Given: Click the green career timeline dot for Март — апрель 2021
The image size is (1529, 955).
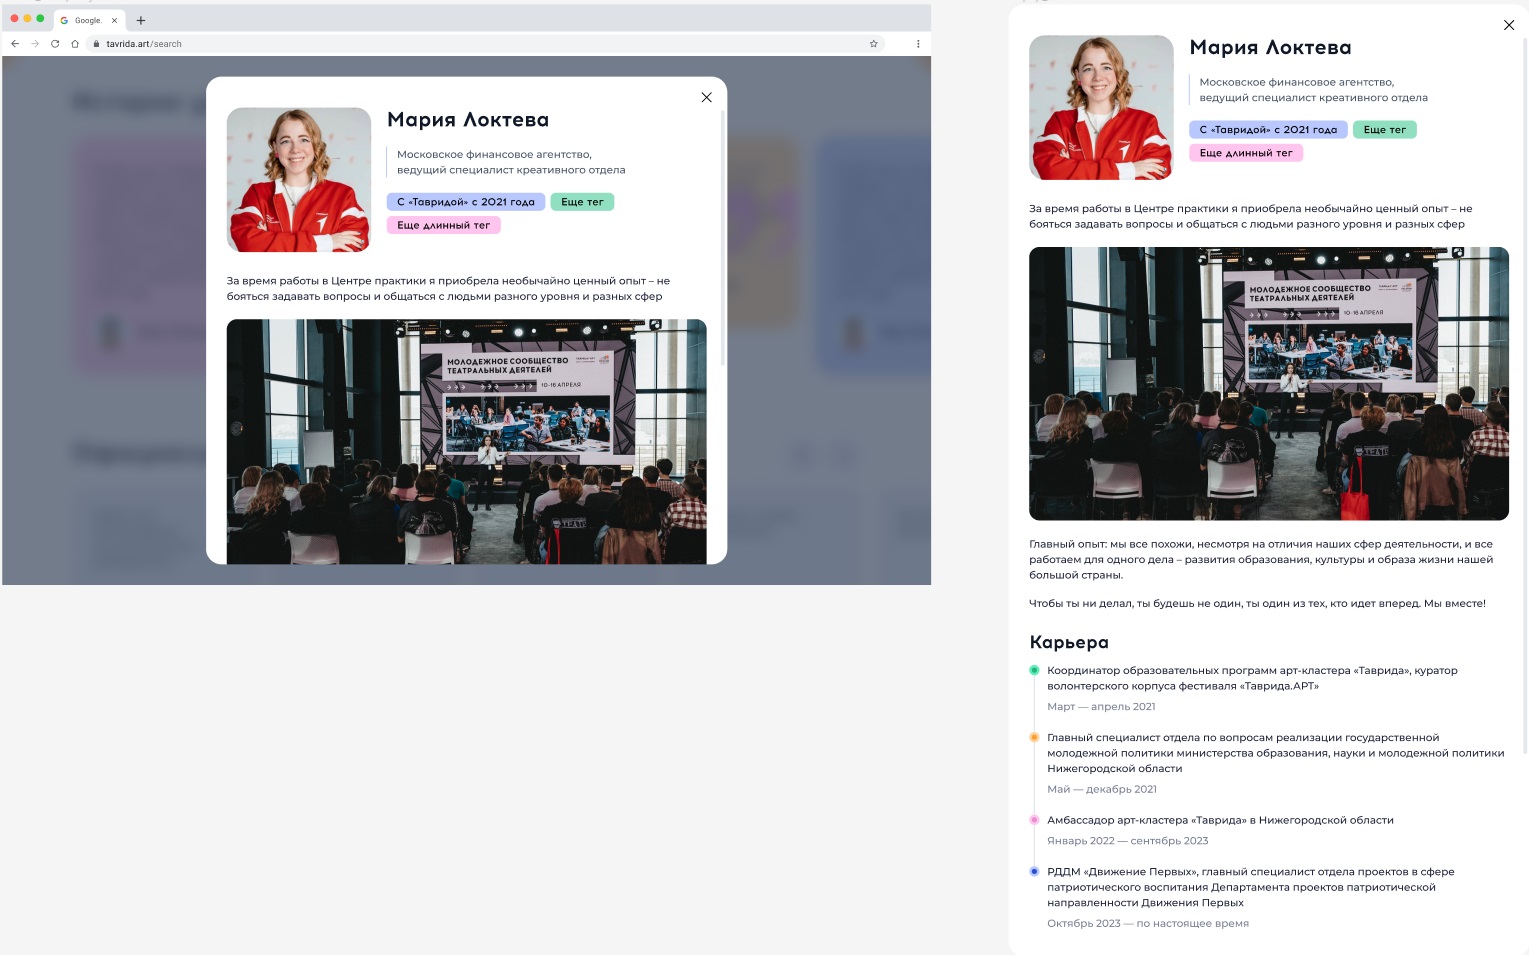Looking at the screenshot, I should point(1034,670).
